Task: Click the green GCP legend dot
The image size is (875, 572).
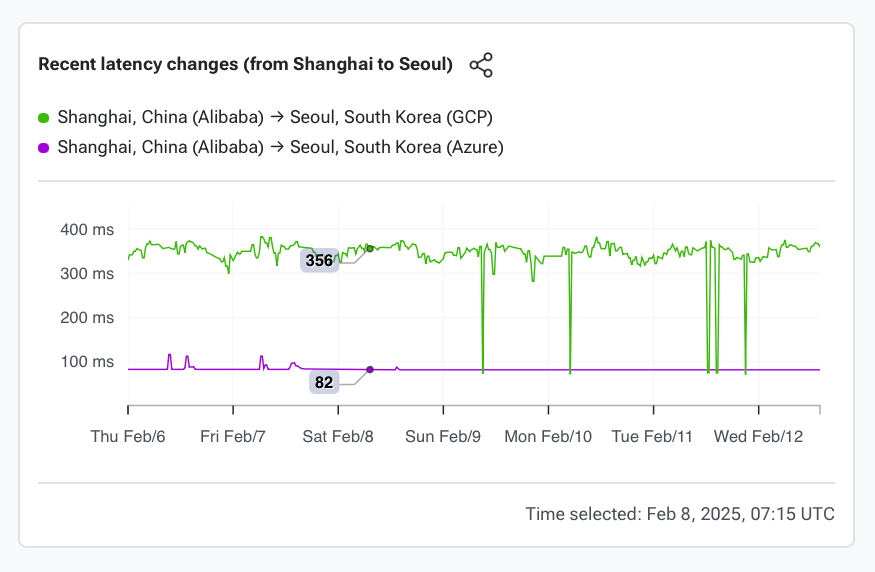Action: click(44, 118)
